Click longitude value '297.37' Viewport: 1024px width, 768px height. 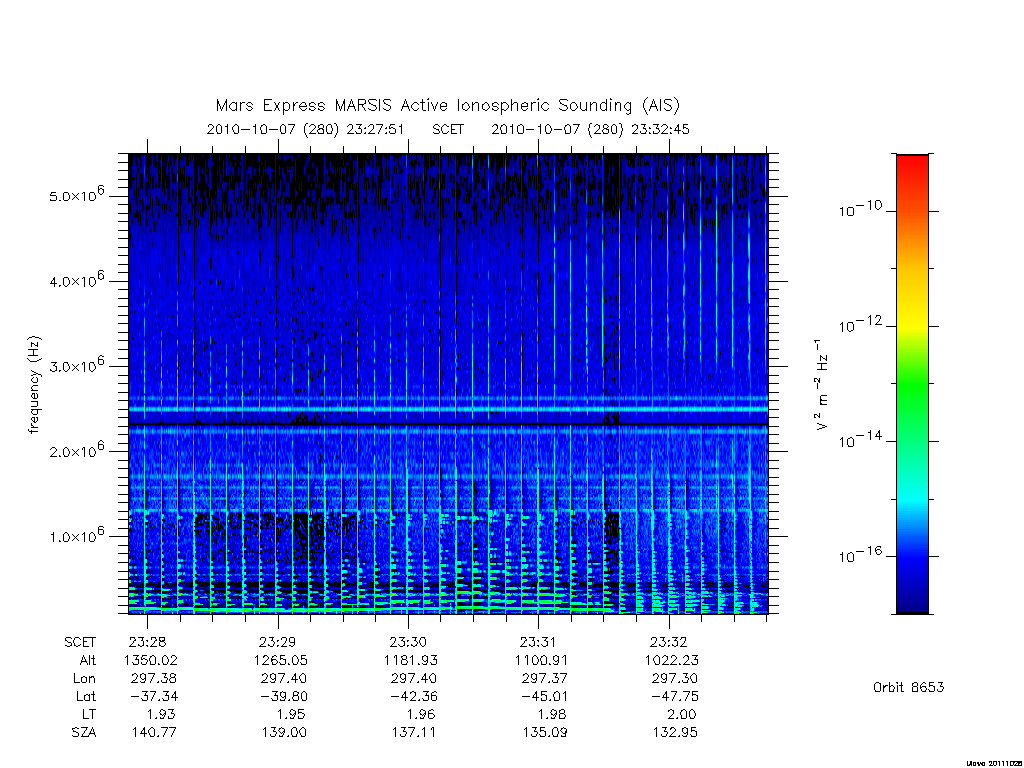(545, 679)
